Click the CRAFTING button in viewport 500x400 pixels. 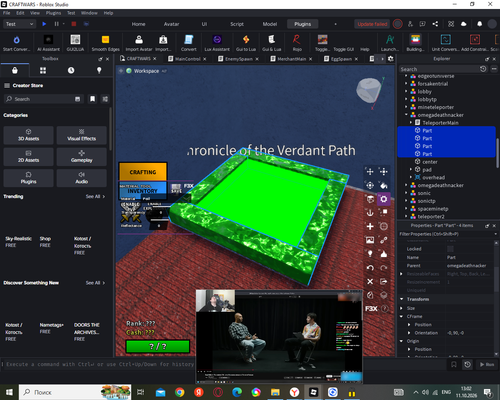pos(143,172)
